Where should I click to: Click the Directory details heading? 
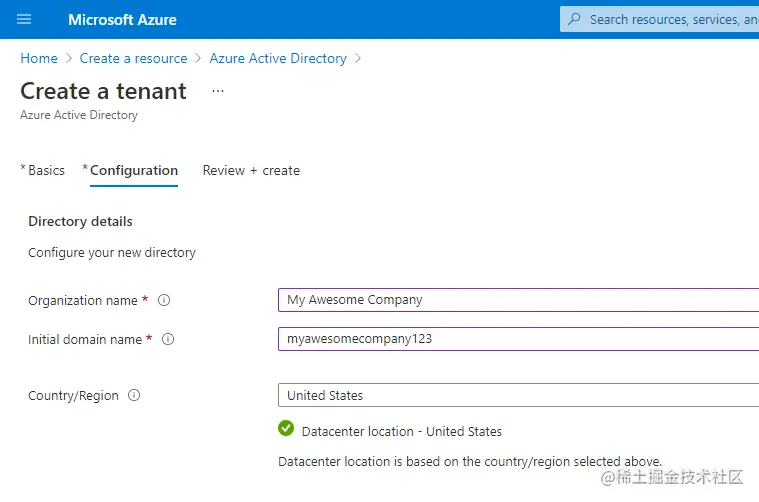(x=80, y=222)
